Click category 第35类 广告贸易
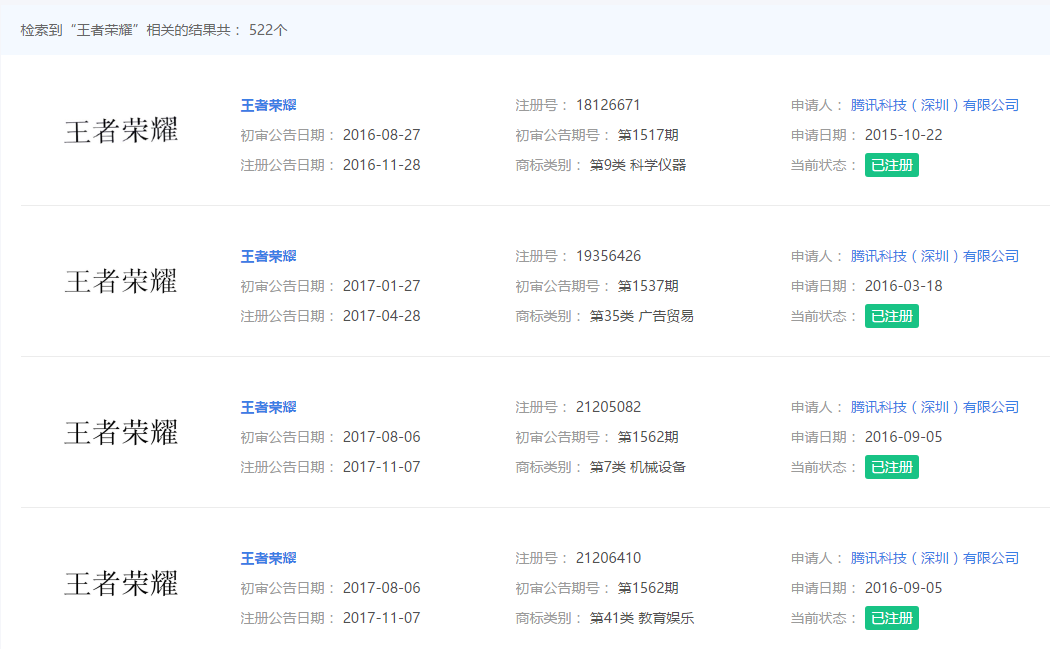Screen dimensions: 1050x649 (x=642, y=316)
